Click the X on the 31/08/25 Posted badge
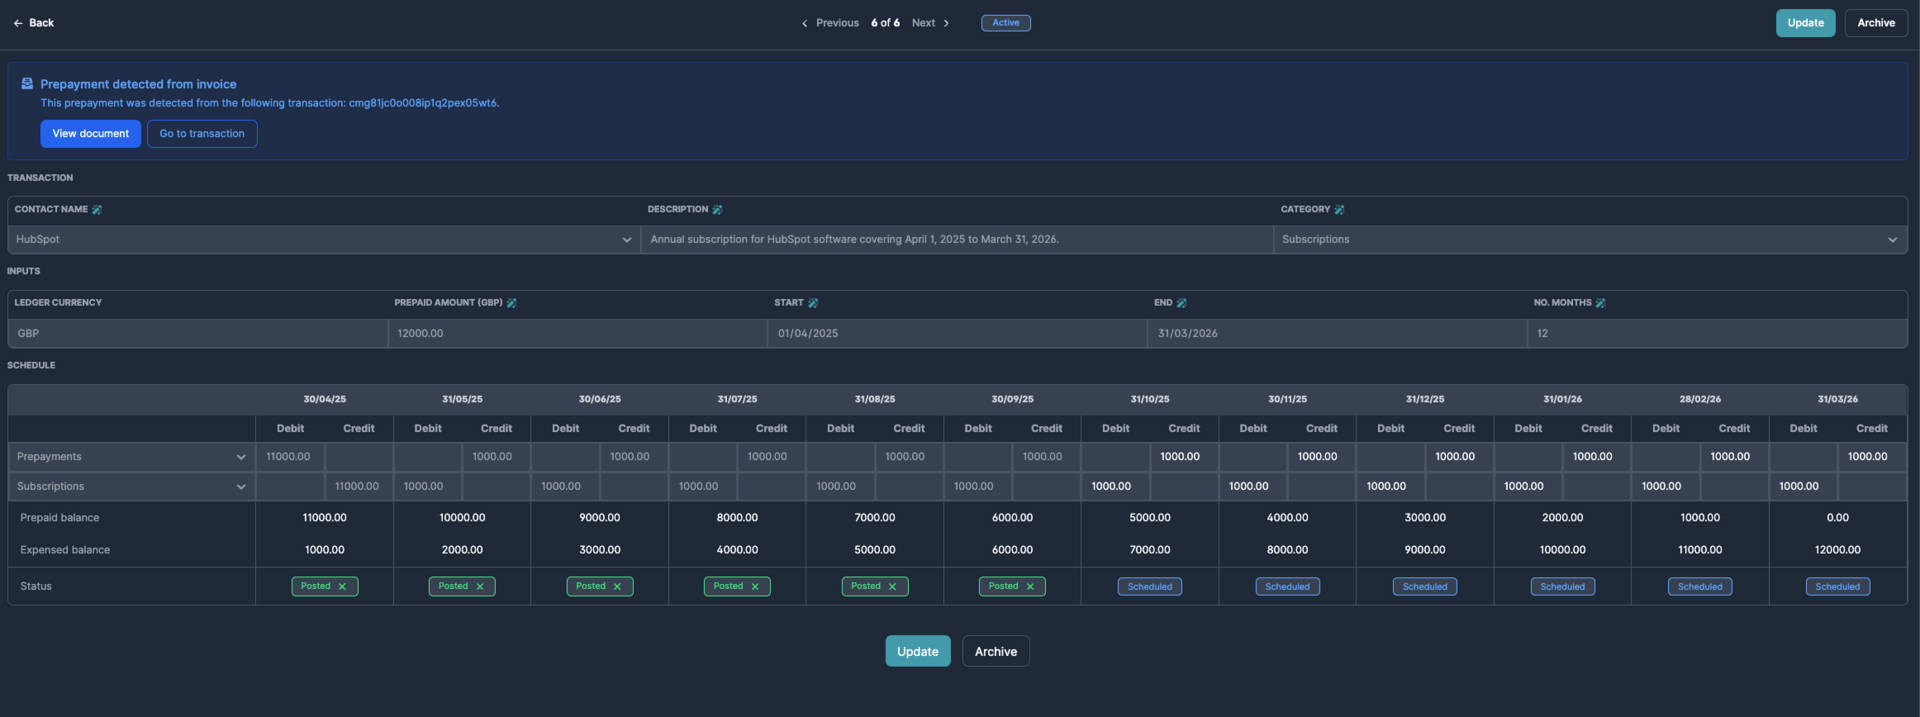This screenshot has width=1920, height=717. [892, 587]
